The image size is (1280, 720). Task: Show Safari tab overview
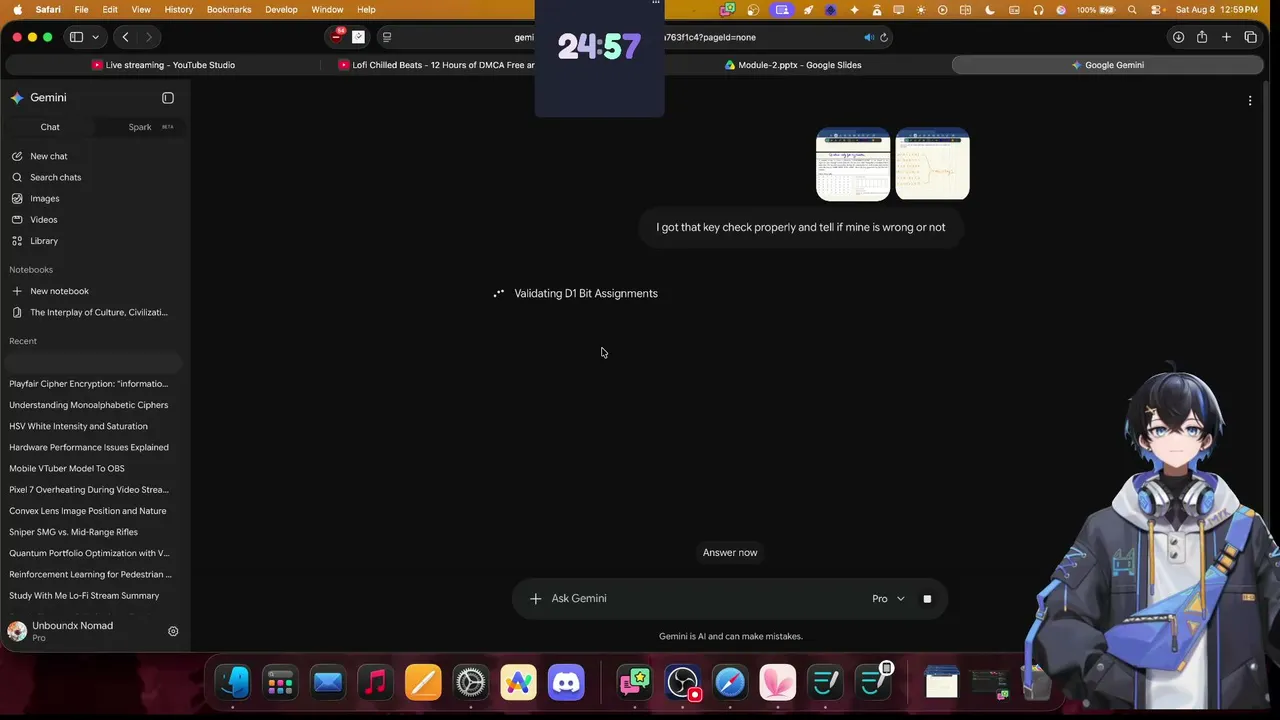pos(1250,37)
